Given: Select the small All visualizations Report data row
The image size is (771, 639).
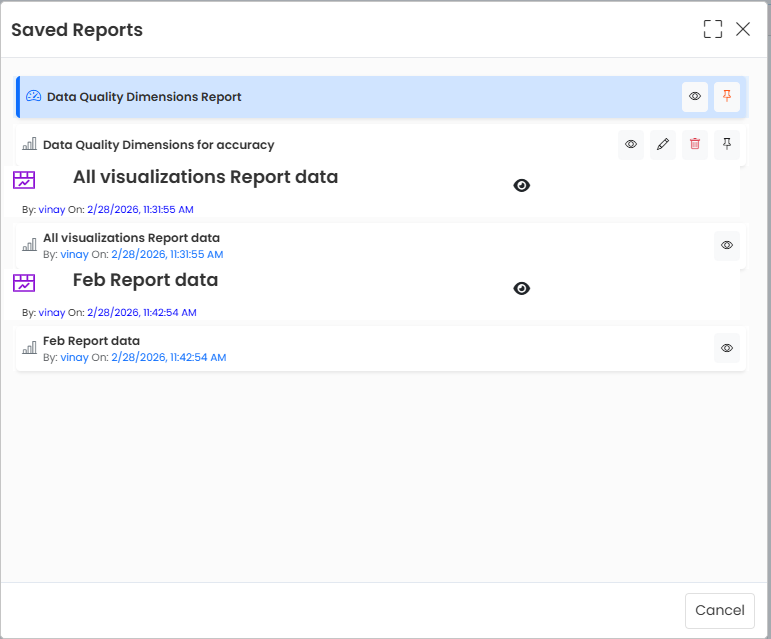Looking at the screenshot, I should (381, 246).
